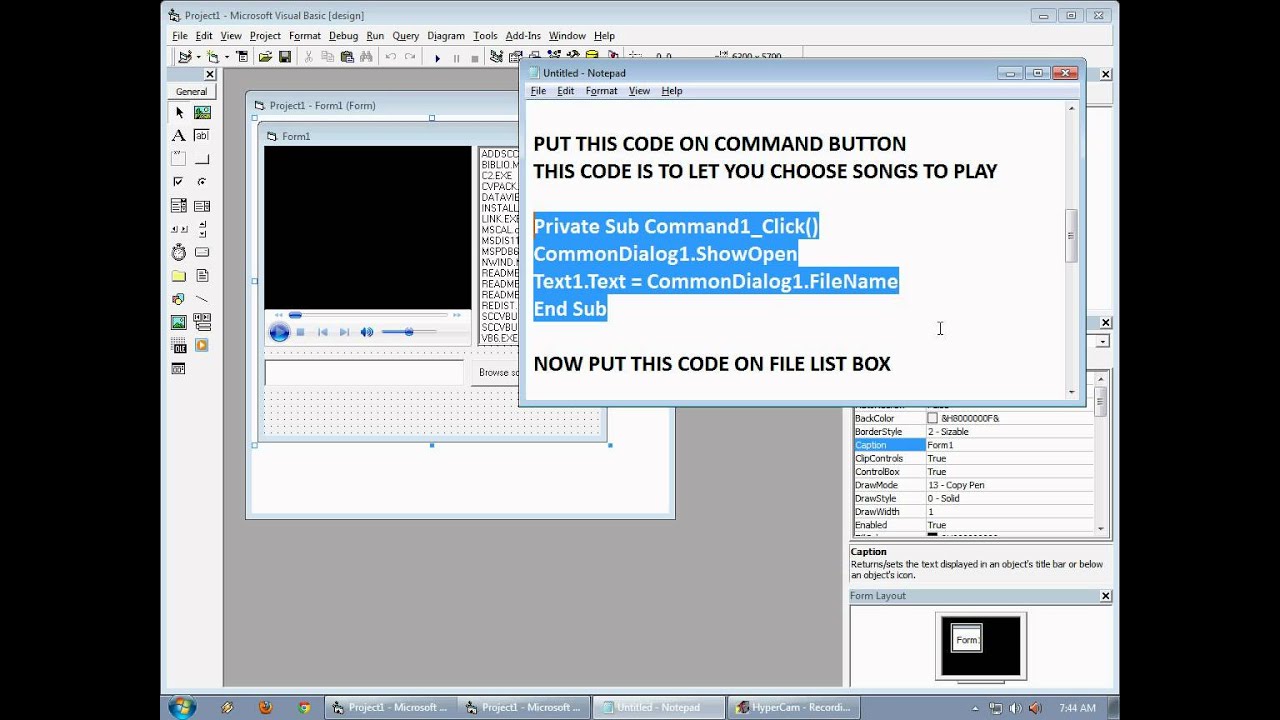
Task: Click Stop on the media player control
Action: [300, 332]
